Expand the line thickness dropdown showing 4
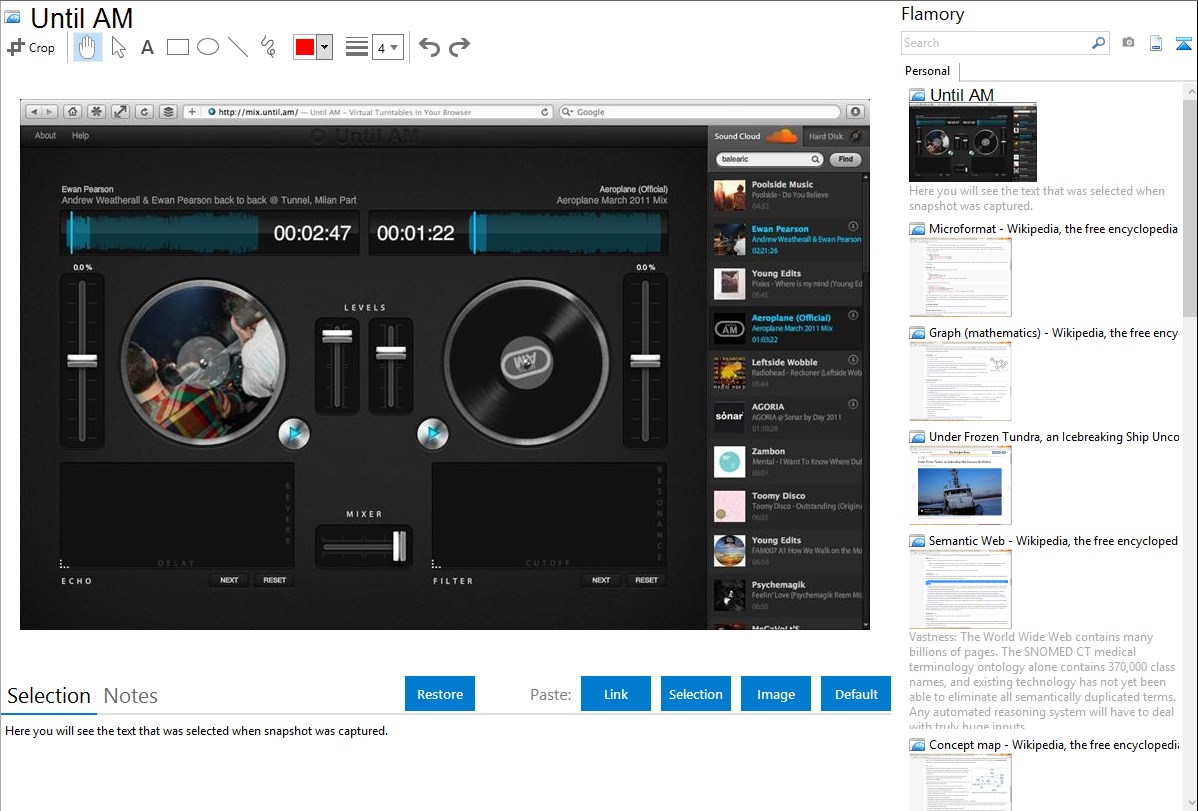Viewport: 1198px width, 811px height. coord(388,47)
